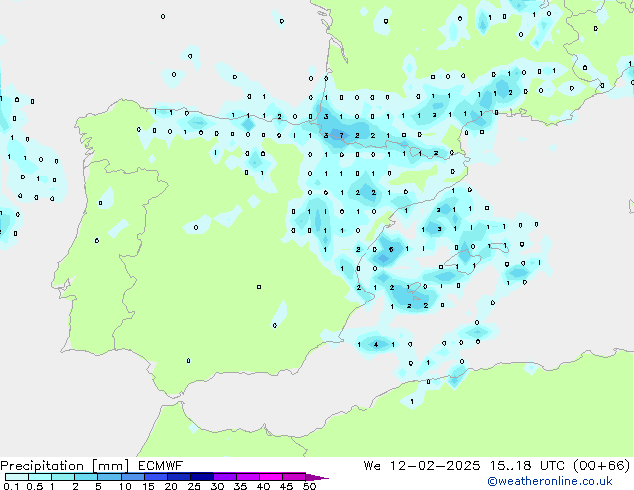Viewport: 634px width, 490px height.
Task: Click the 2–5 mm legend swatch
Action: 86,477
